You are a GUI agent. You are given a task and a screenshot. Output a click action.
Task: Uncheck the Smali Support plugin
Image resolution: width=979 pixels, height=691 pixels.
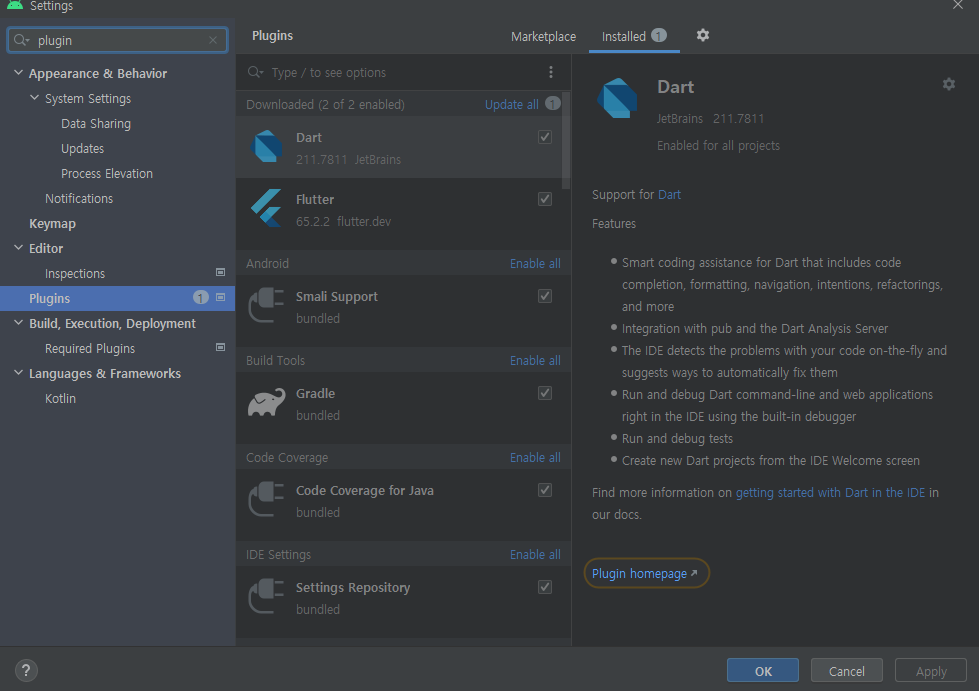tap(545, 296)
